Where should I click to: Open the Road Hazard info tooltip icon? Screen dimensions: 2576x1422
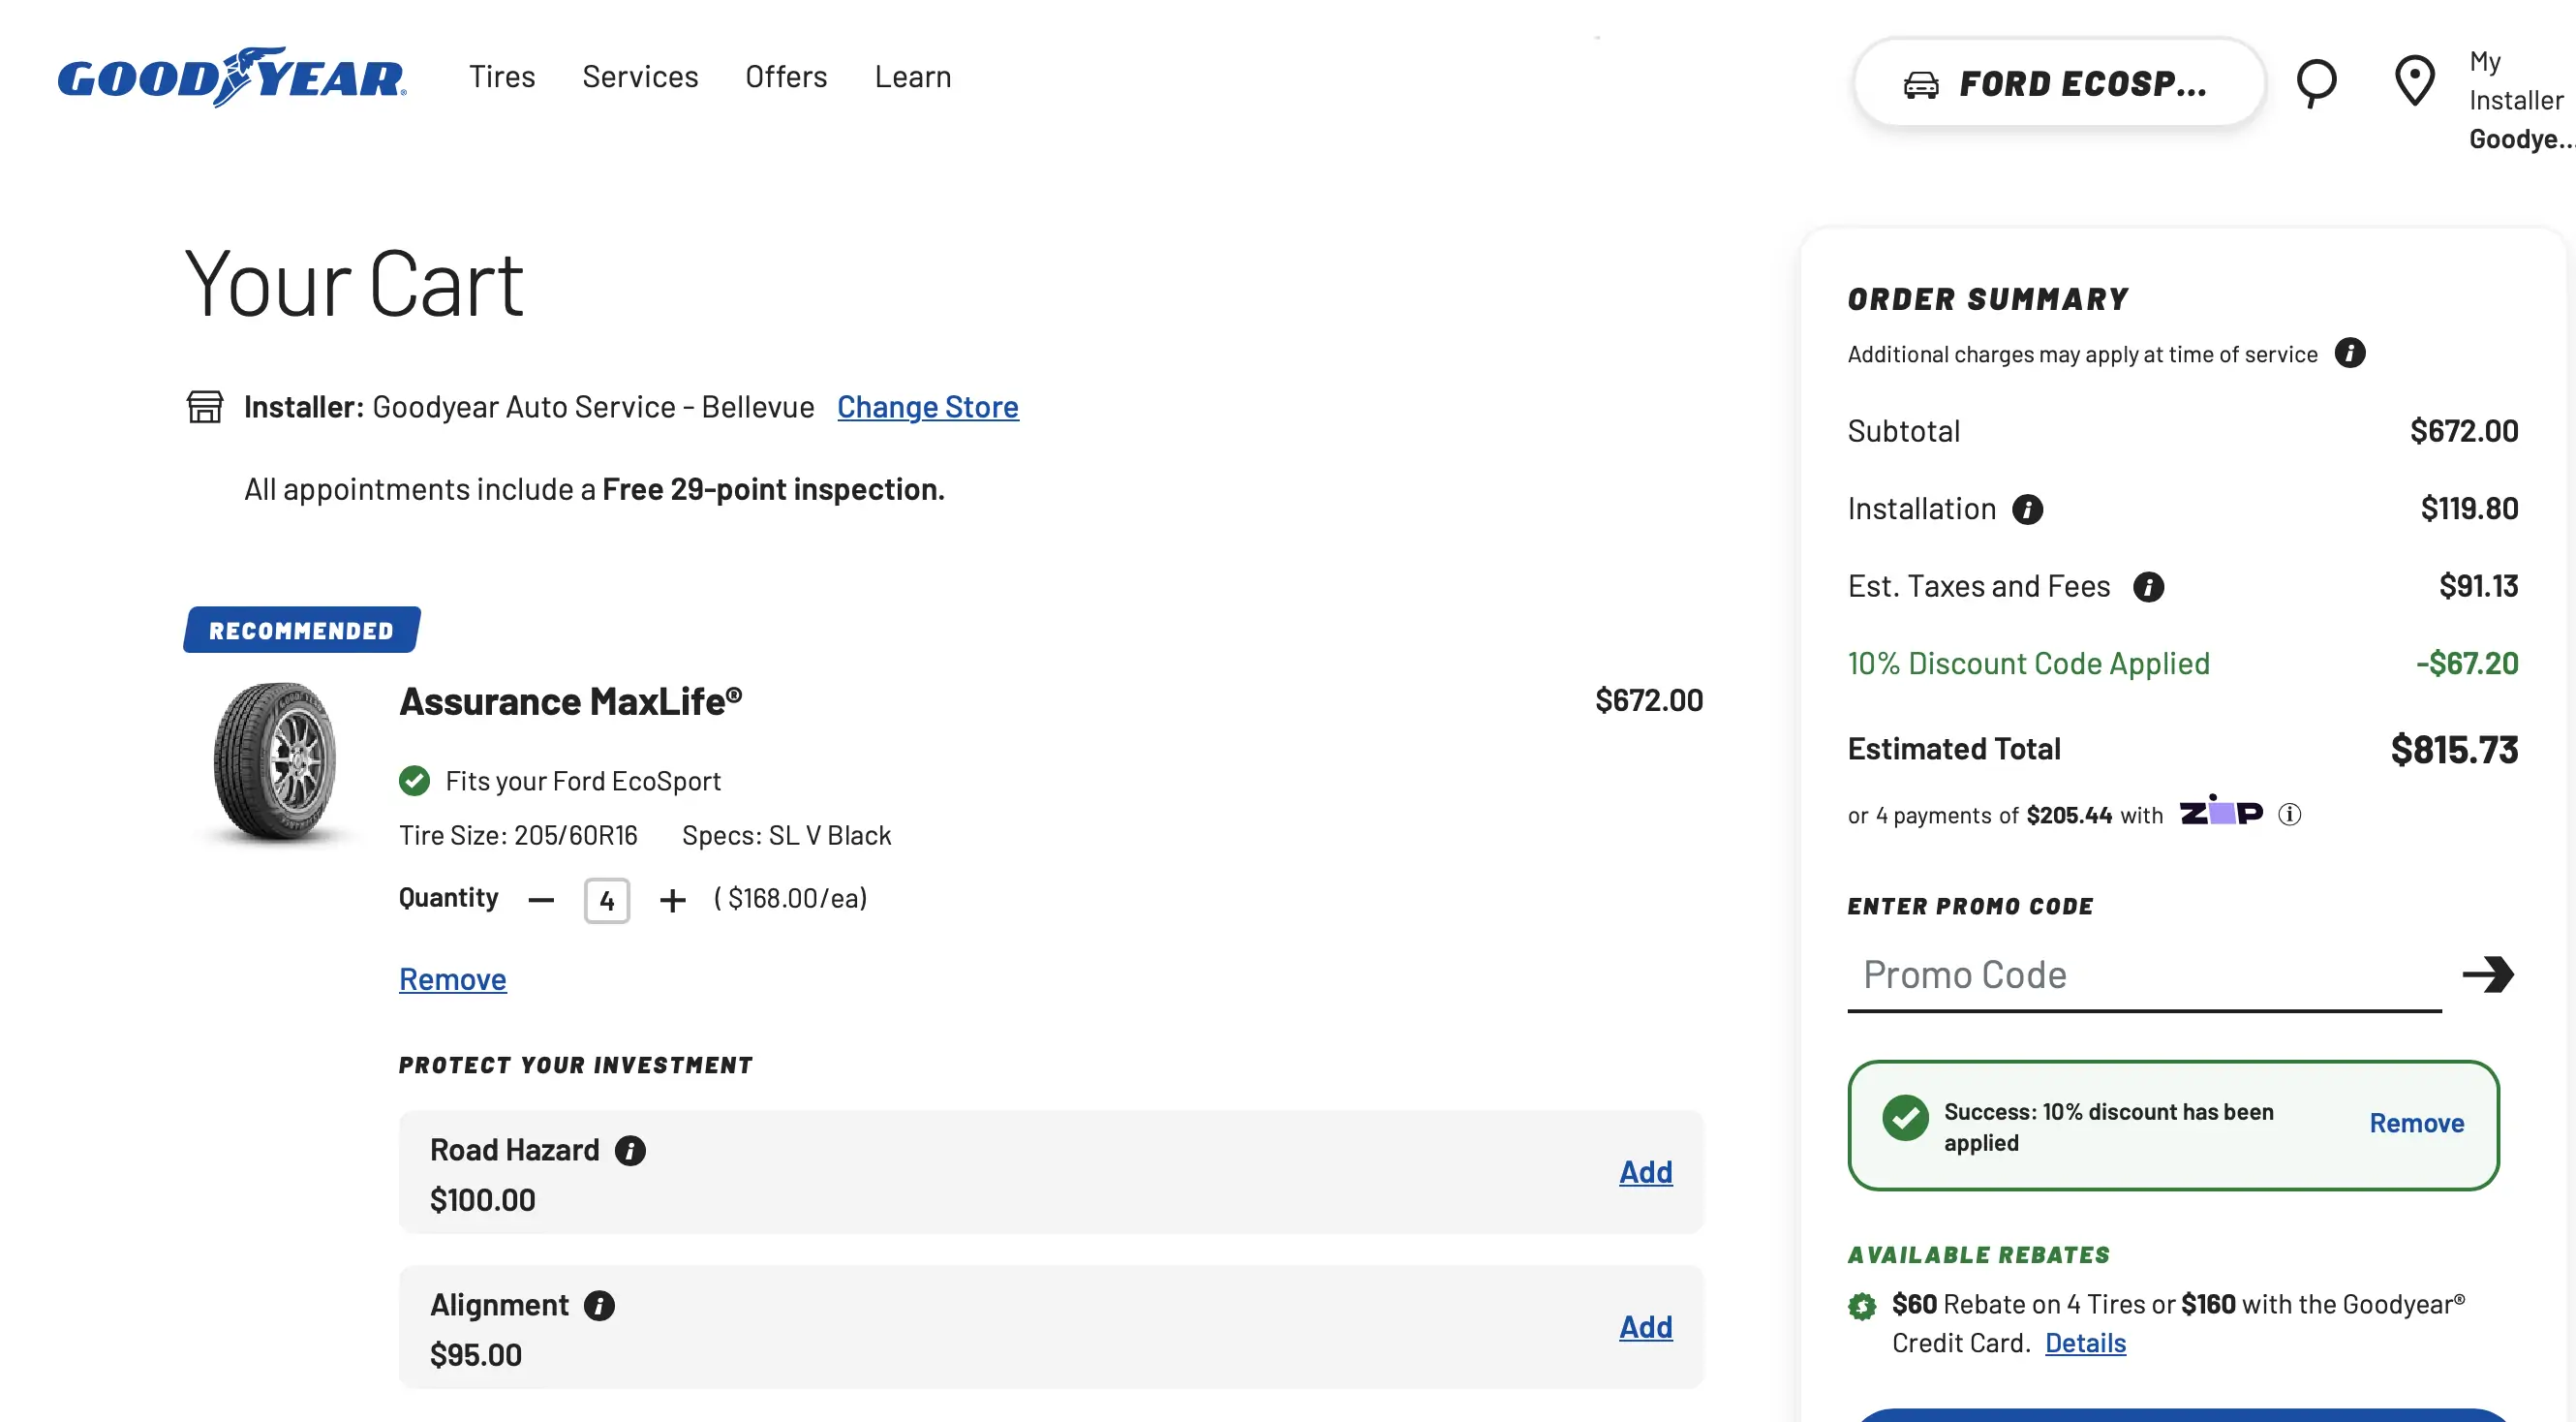(x=631, y=1151)
